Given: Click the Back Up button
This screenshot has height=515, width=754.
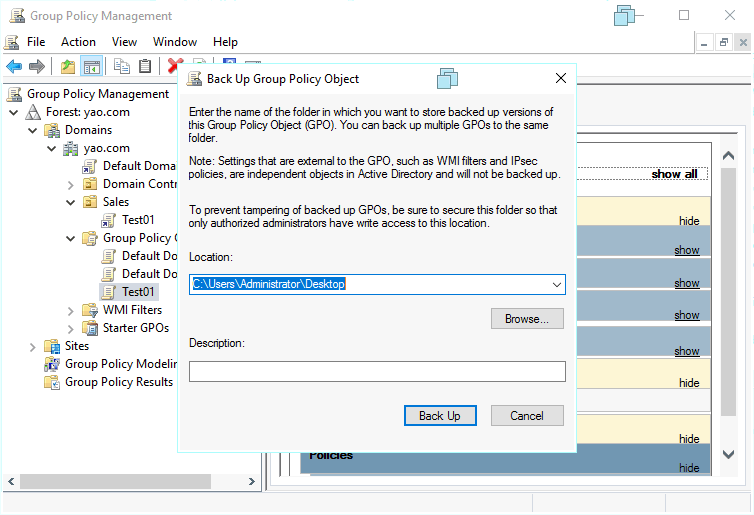Looking at the screenshot, I should pyautogui.click(x=439, y=416).
